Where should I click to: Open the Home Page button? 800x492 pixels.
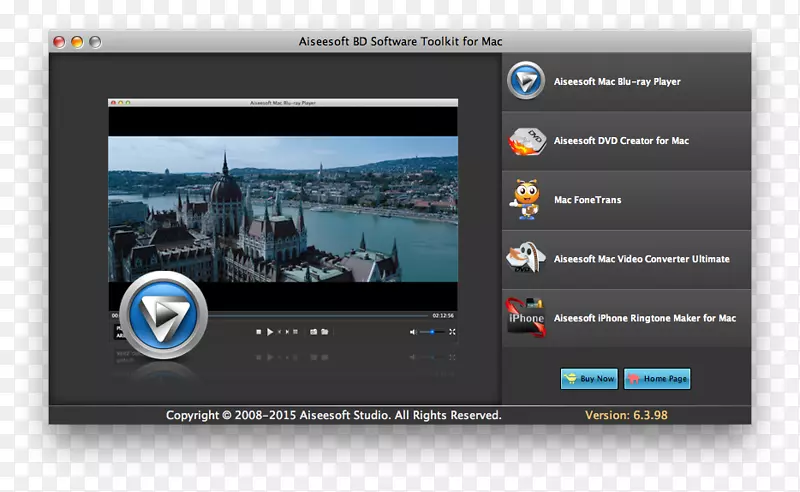657,379
